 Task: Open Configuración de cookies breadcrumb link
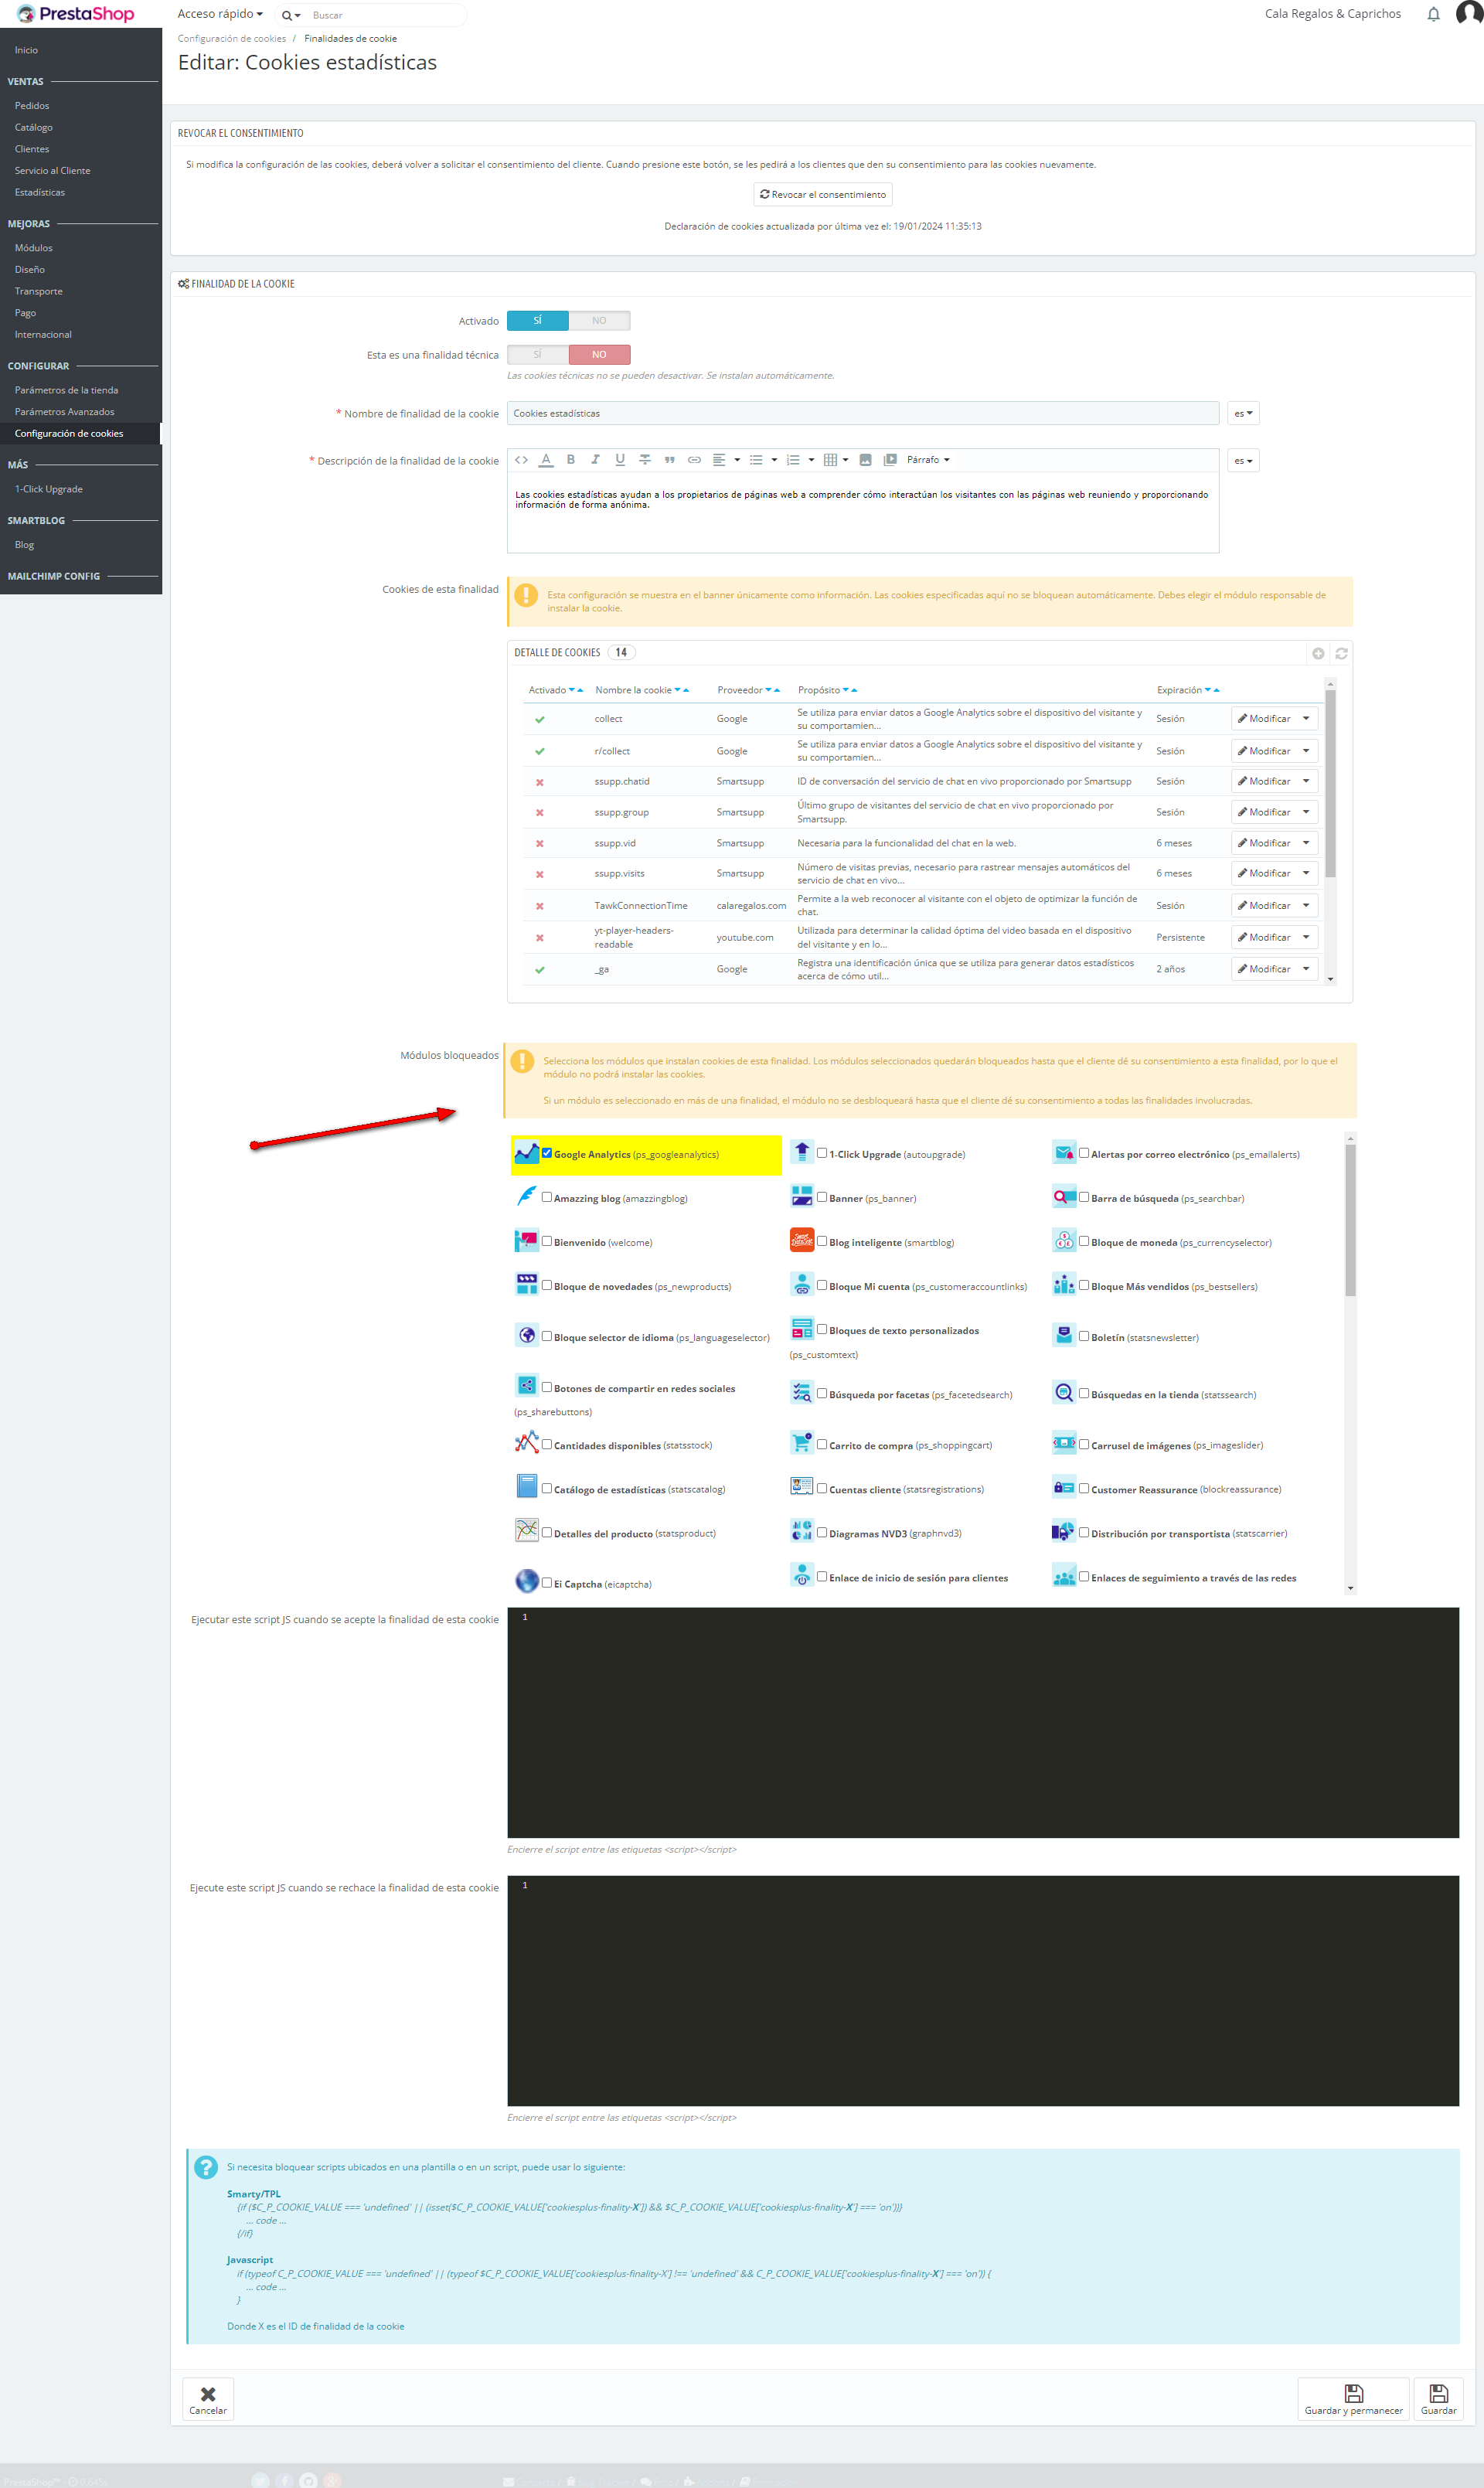[x=232, y=39]
